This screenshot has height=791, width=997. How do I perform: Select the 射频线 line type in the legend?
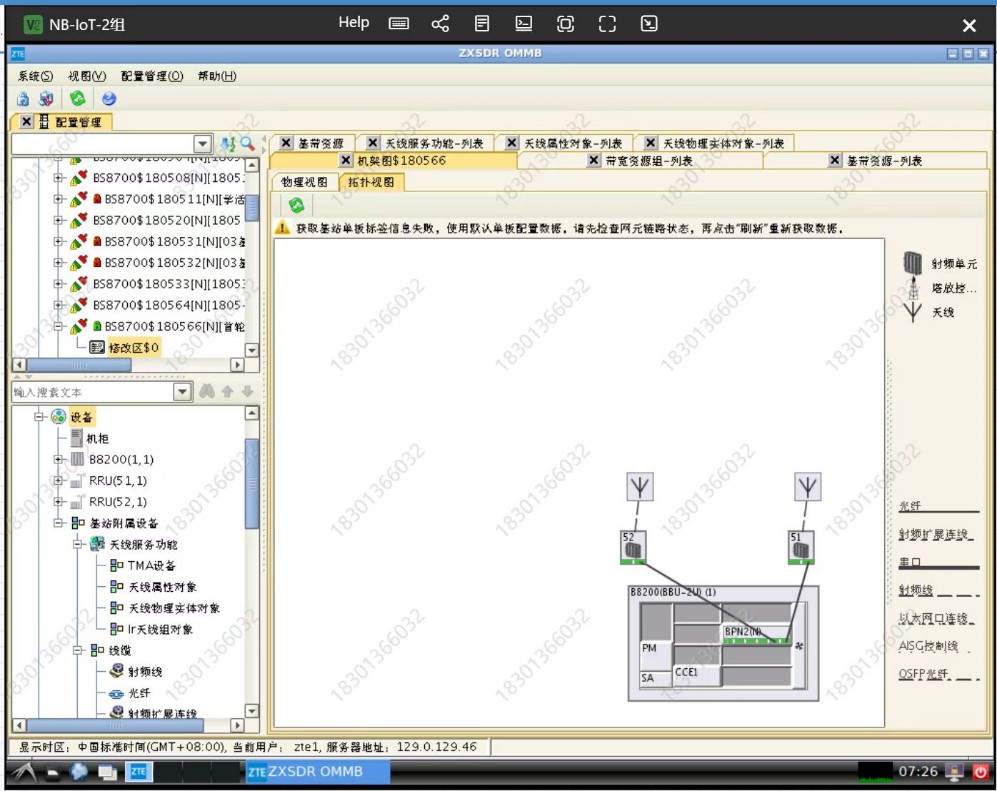click(x=939, y=591)
